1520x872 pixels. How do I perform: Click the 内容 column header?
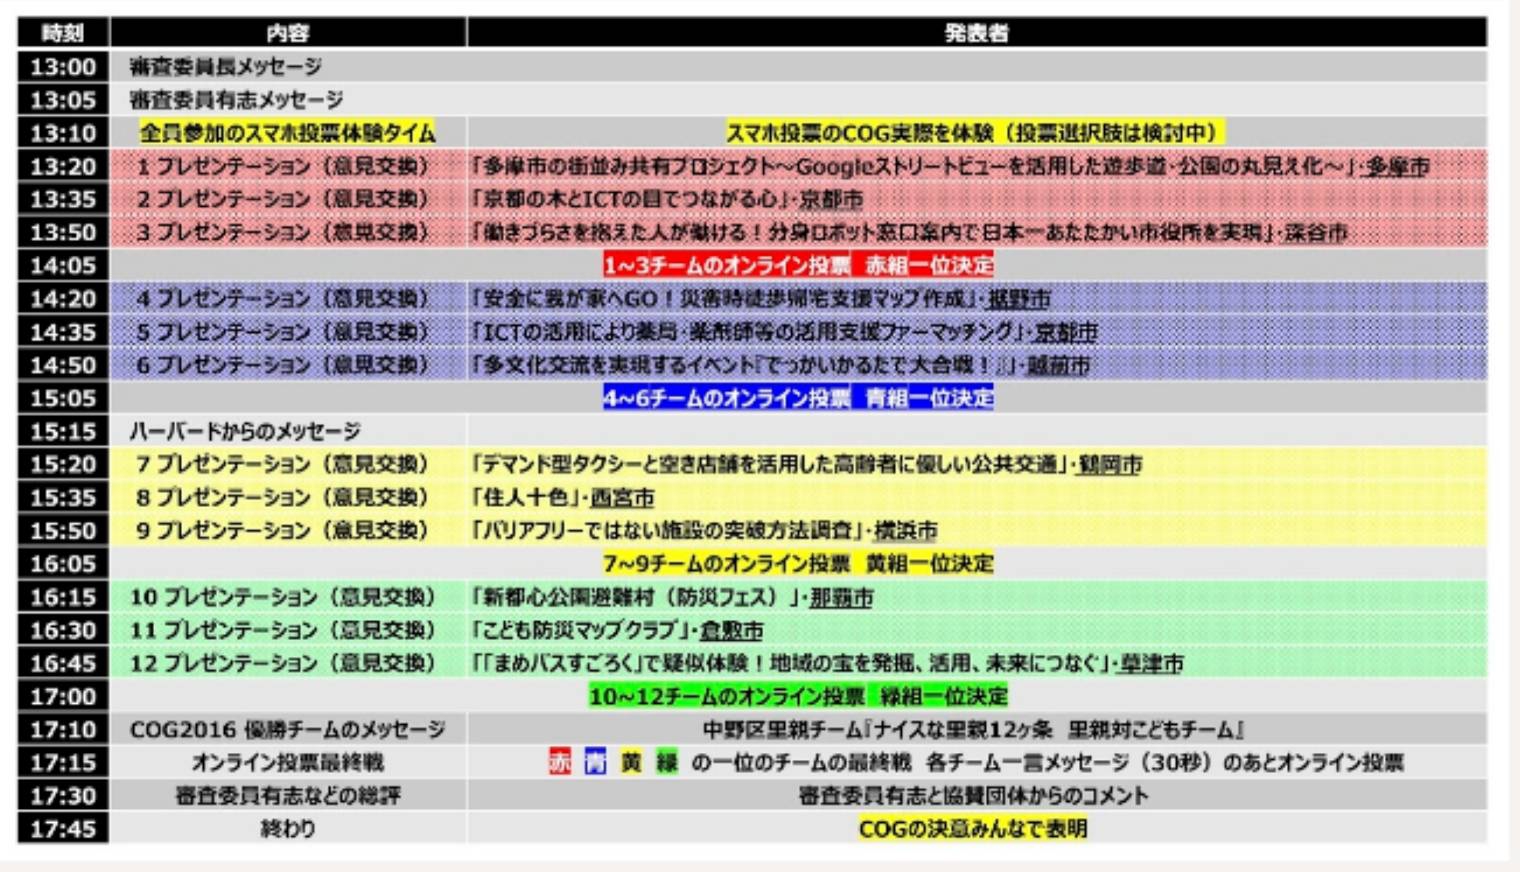(x=288, y=32)
